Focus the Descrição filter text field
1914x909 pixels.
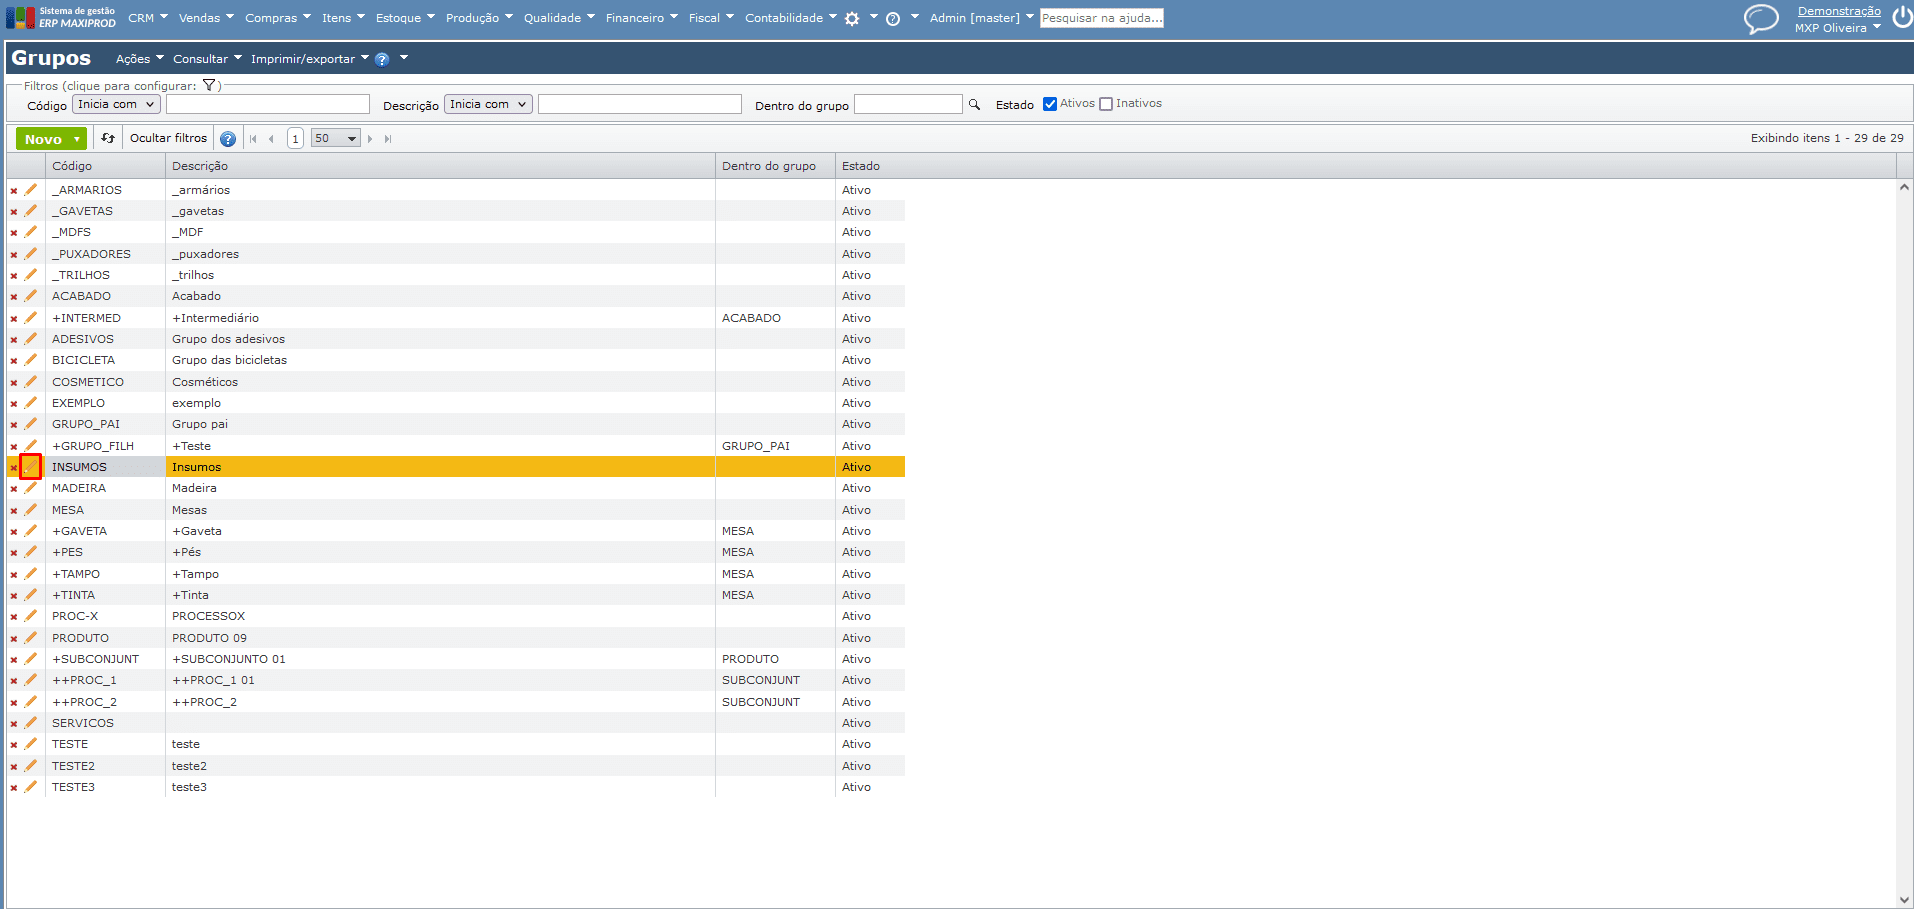(640, 104)
